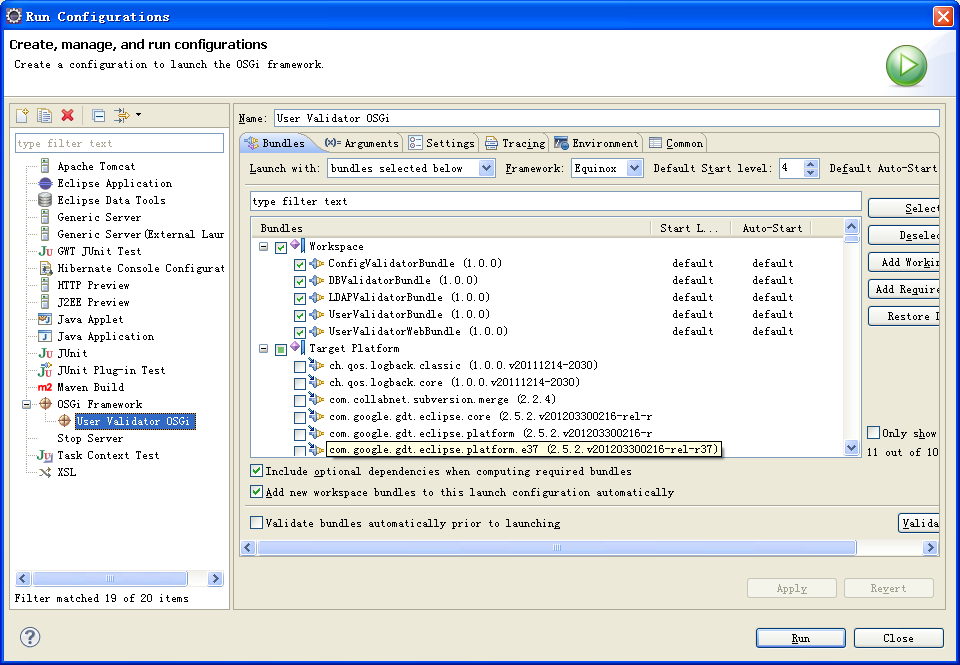
Task: Open the Framework Equinox dropdown
Action: [635, 168]
